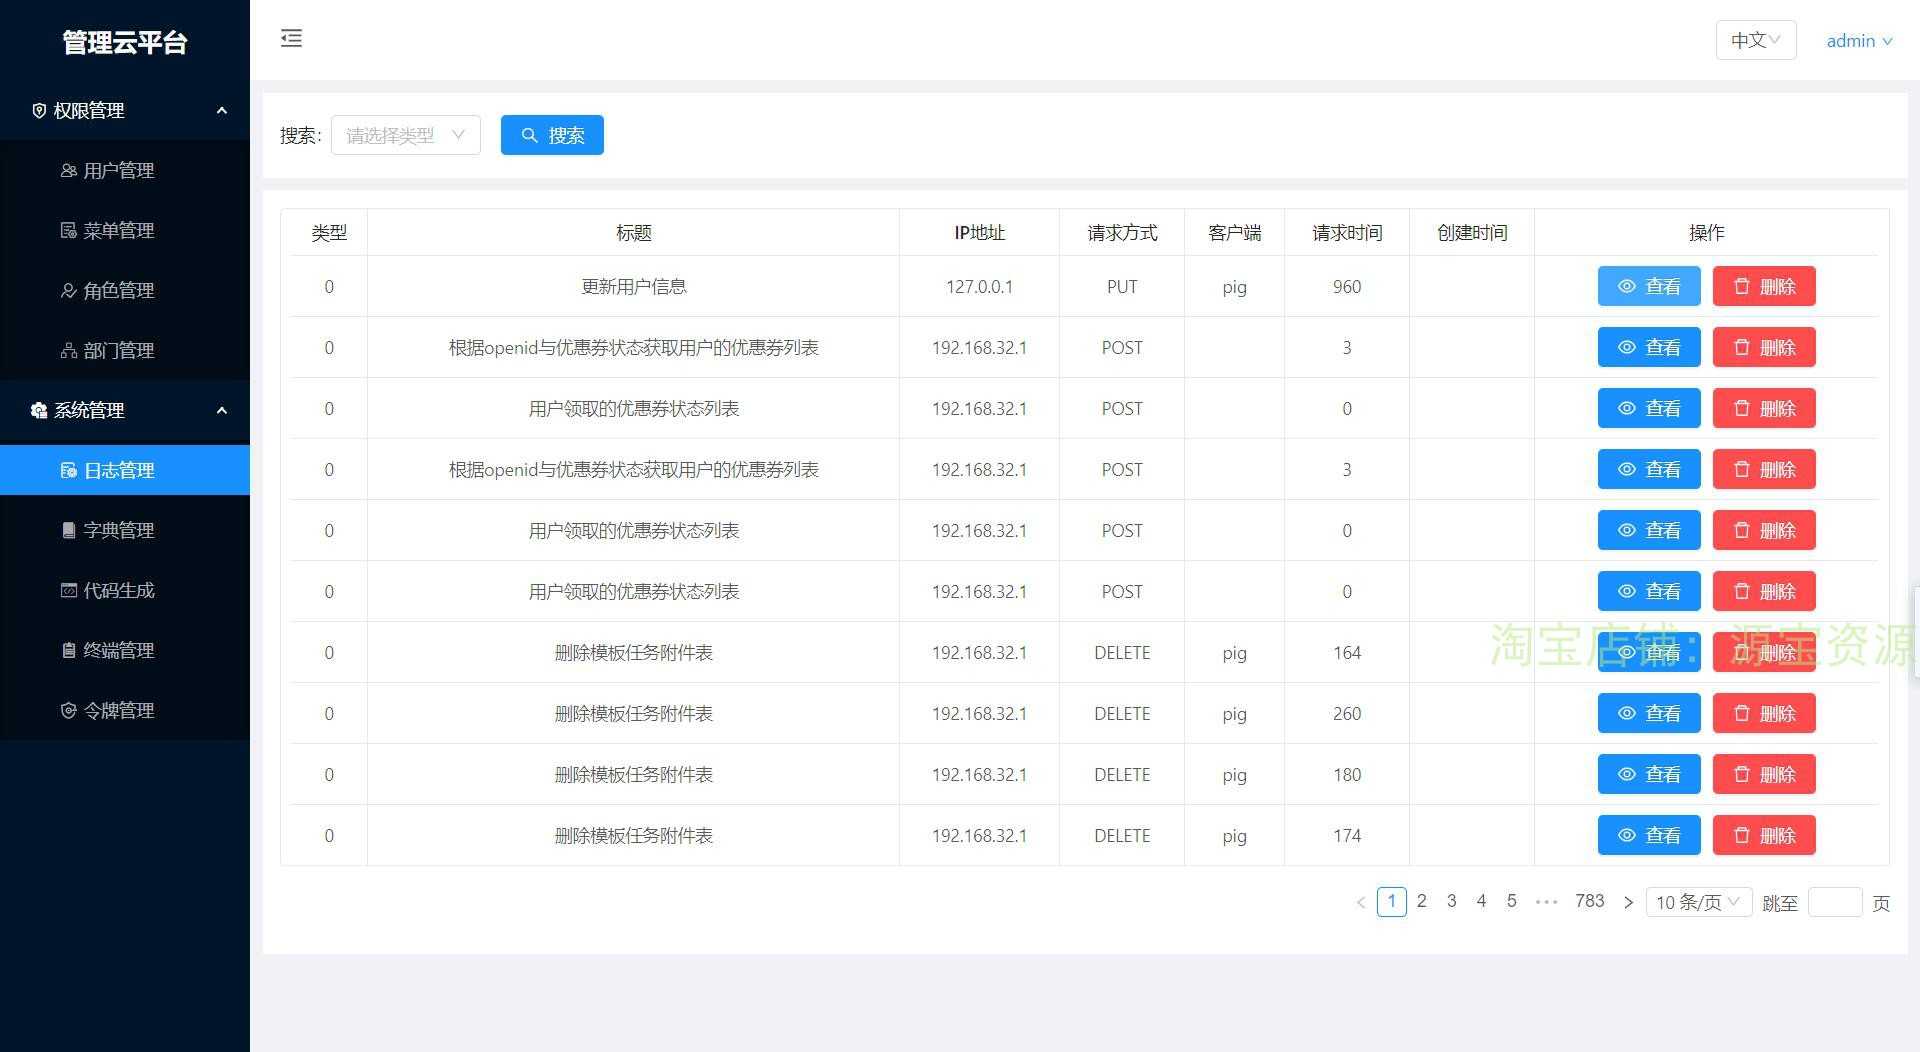Click the next page arrow in pagination
The image size is (1920, 1052).
pos(1628,902)
